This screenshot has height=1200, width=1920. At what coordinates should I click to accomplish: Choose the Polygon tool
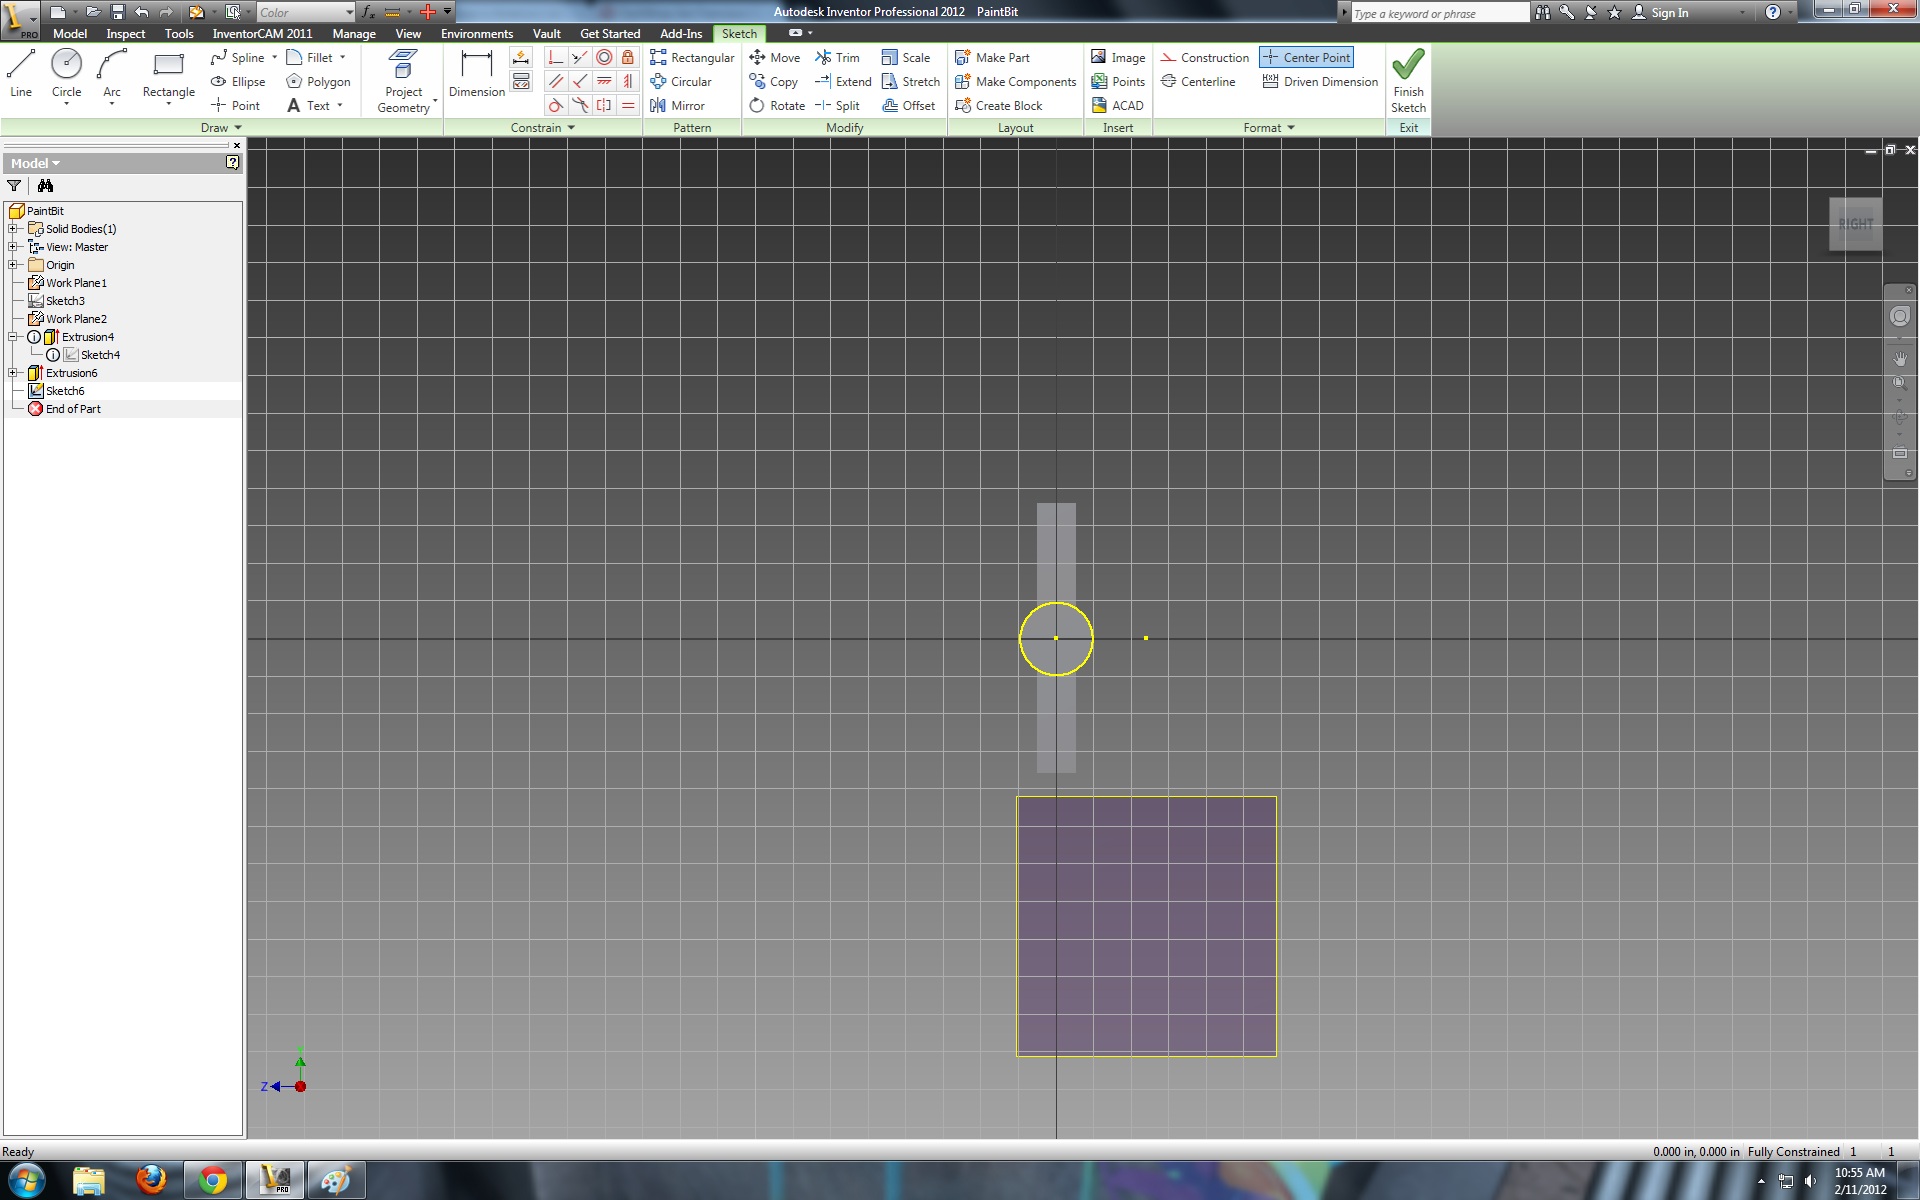(318, 82)
